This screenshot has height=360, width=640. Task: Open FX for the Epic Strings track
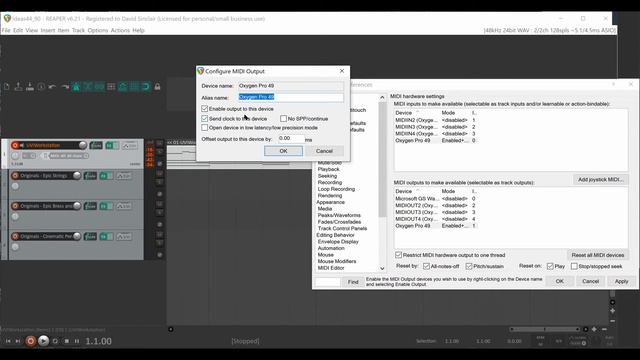tap(103, 176)
